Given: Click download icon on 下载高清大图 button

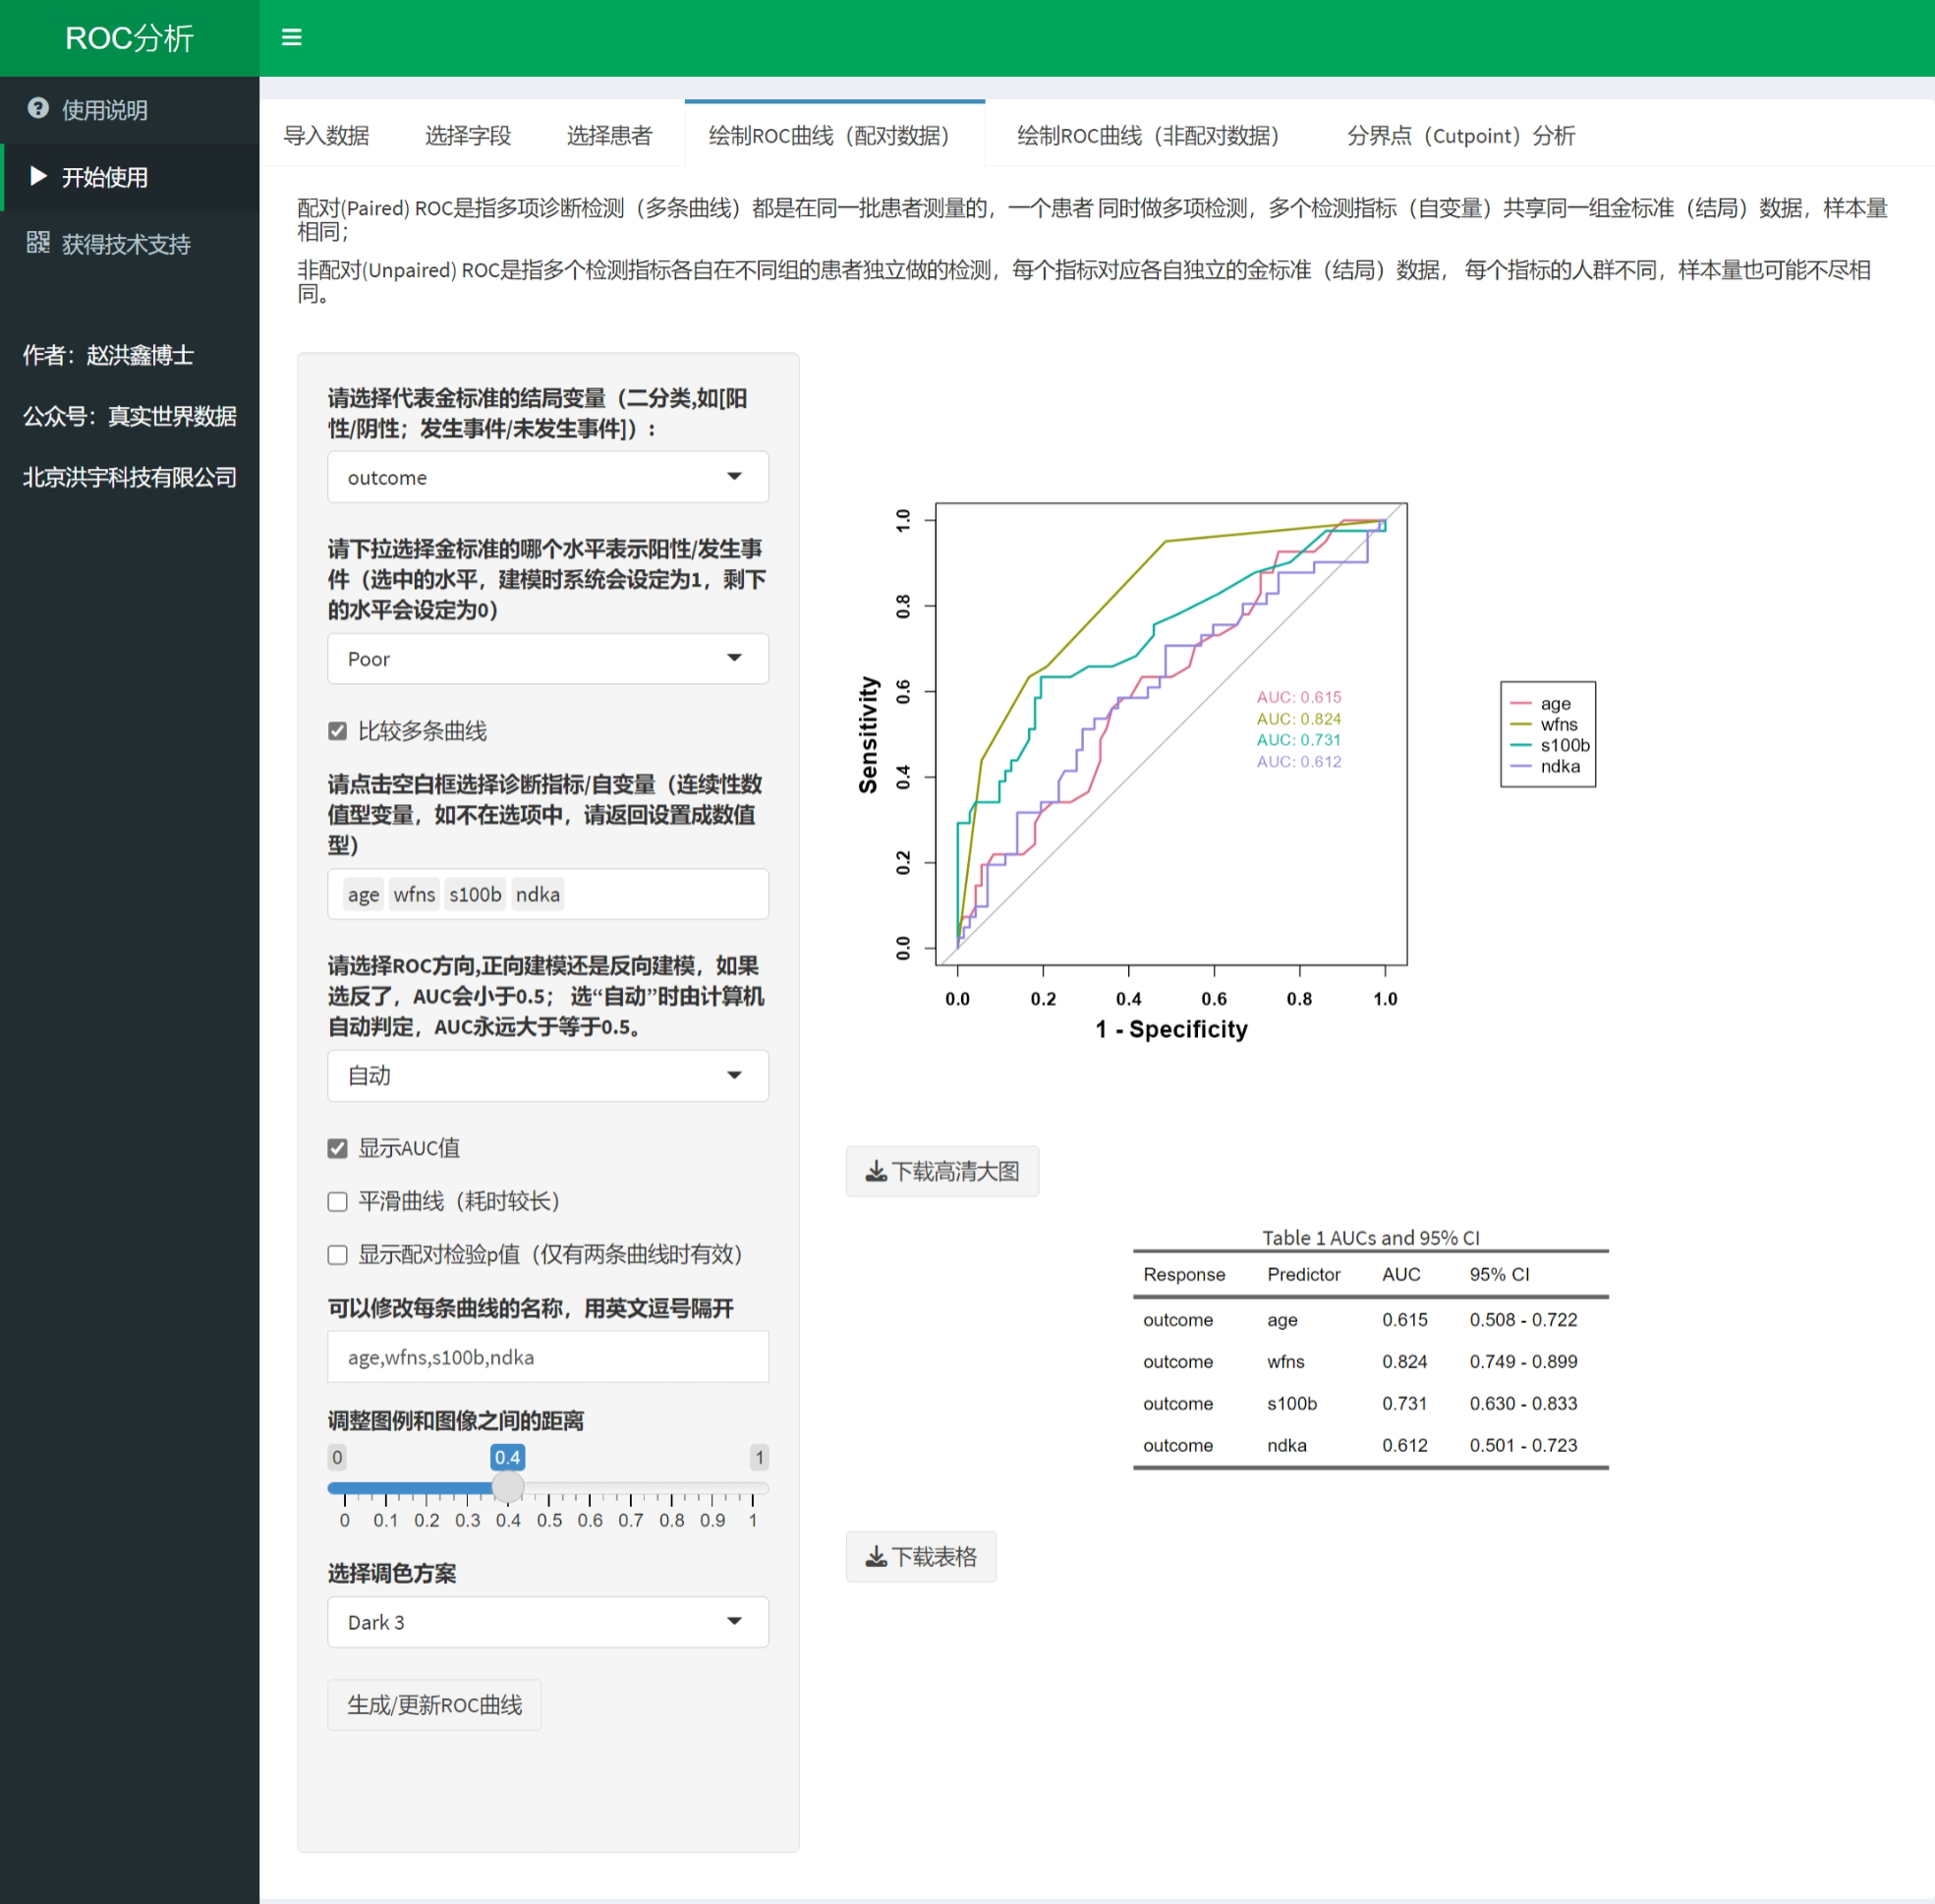Looking at the screenshot, I should (x=876, y=1171).
